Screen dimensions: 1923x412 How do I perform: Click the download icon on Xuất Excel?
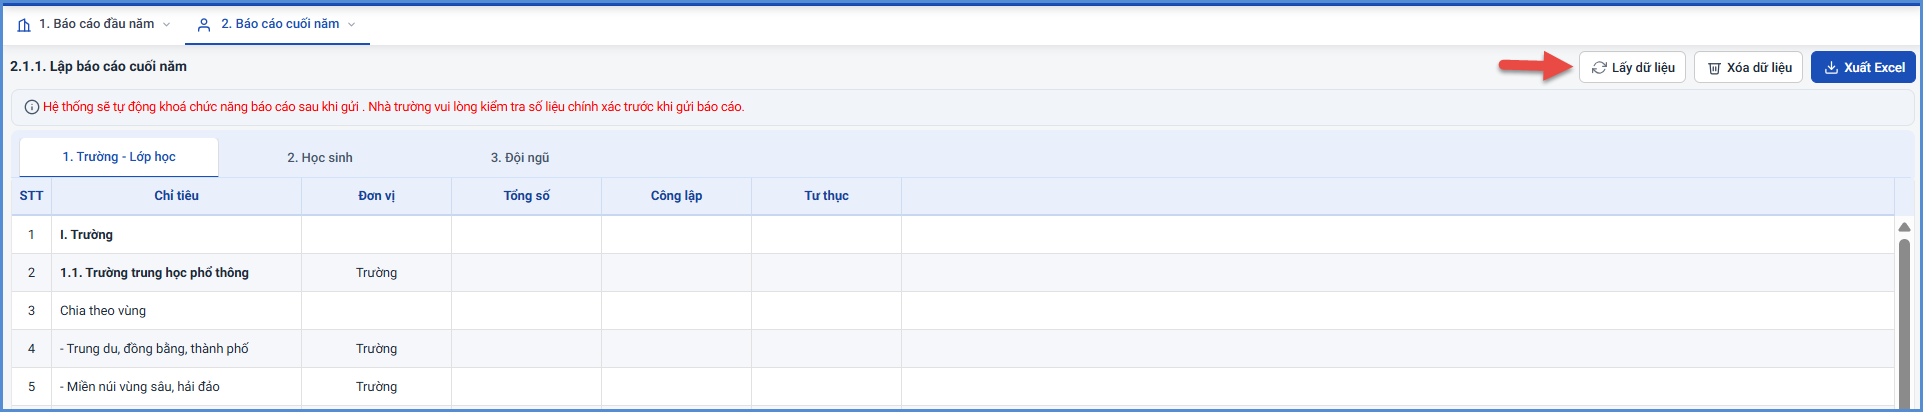[1831, 68]
